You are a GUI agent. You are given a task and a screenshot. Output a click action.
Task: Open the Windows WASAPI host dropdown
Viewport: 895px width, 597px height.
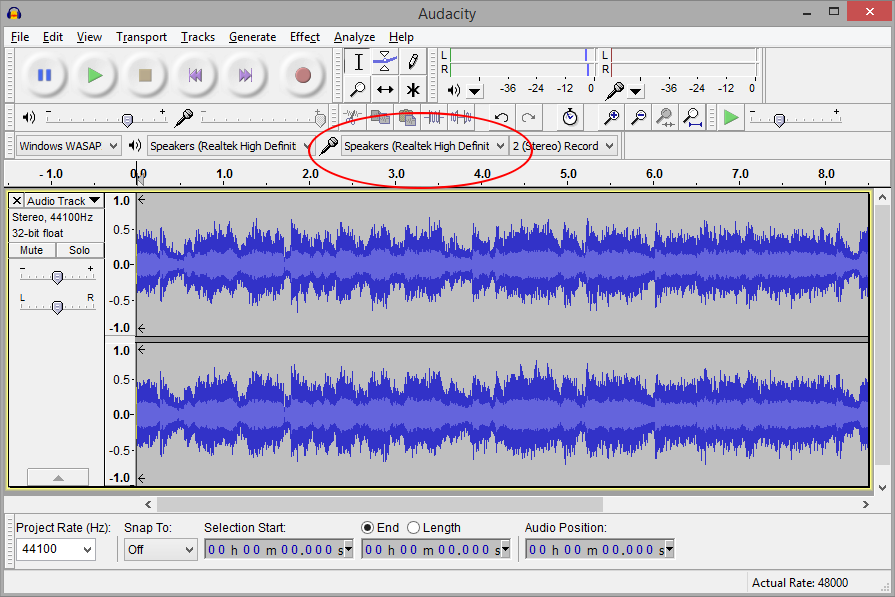67,146
